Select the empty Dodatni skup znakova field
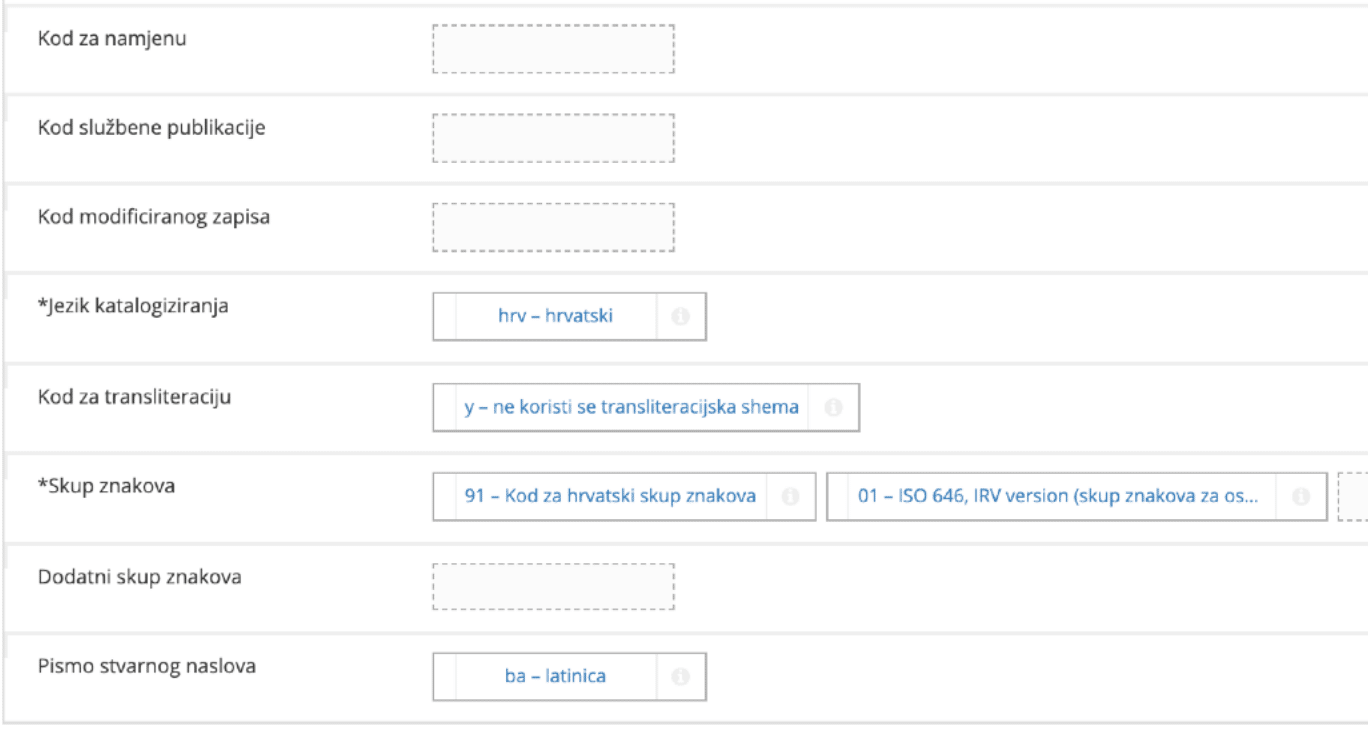Image resolution: width=1369 pixels, height=729 pixels. (553, 586)
